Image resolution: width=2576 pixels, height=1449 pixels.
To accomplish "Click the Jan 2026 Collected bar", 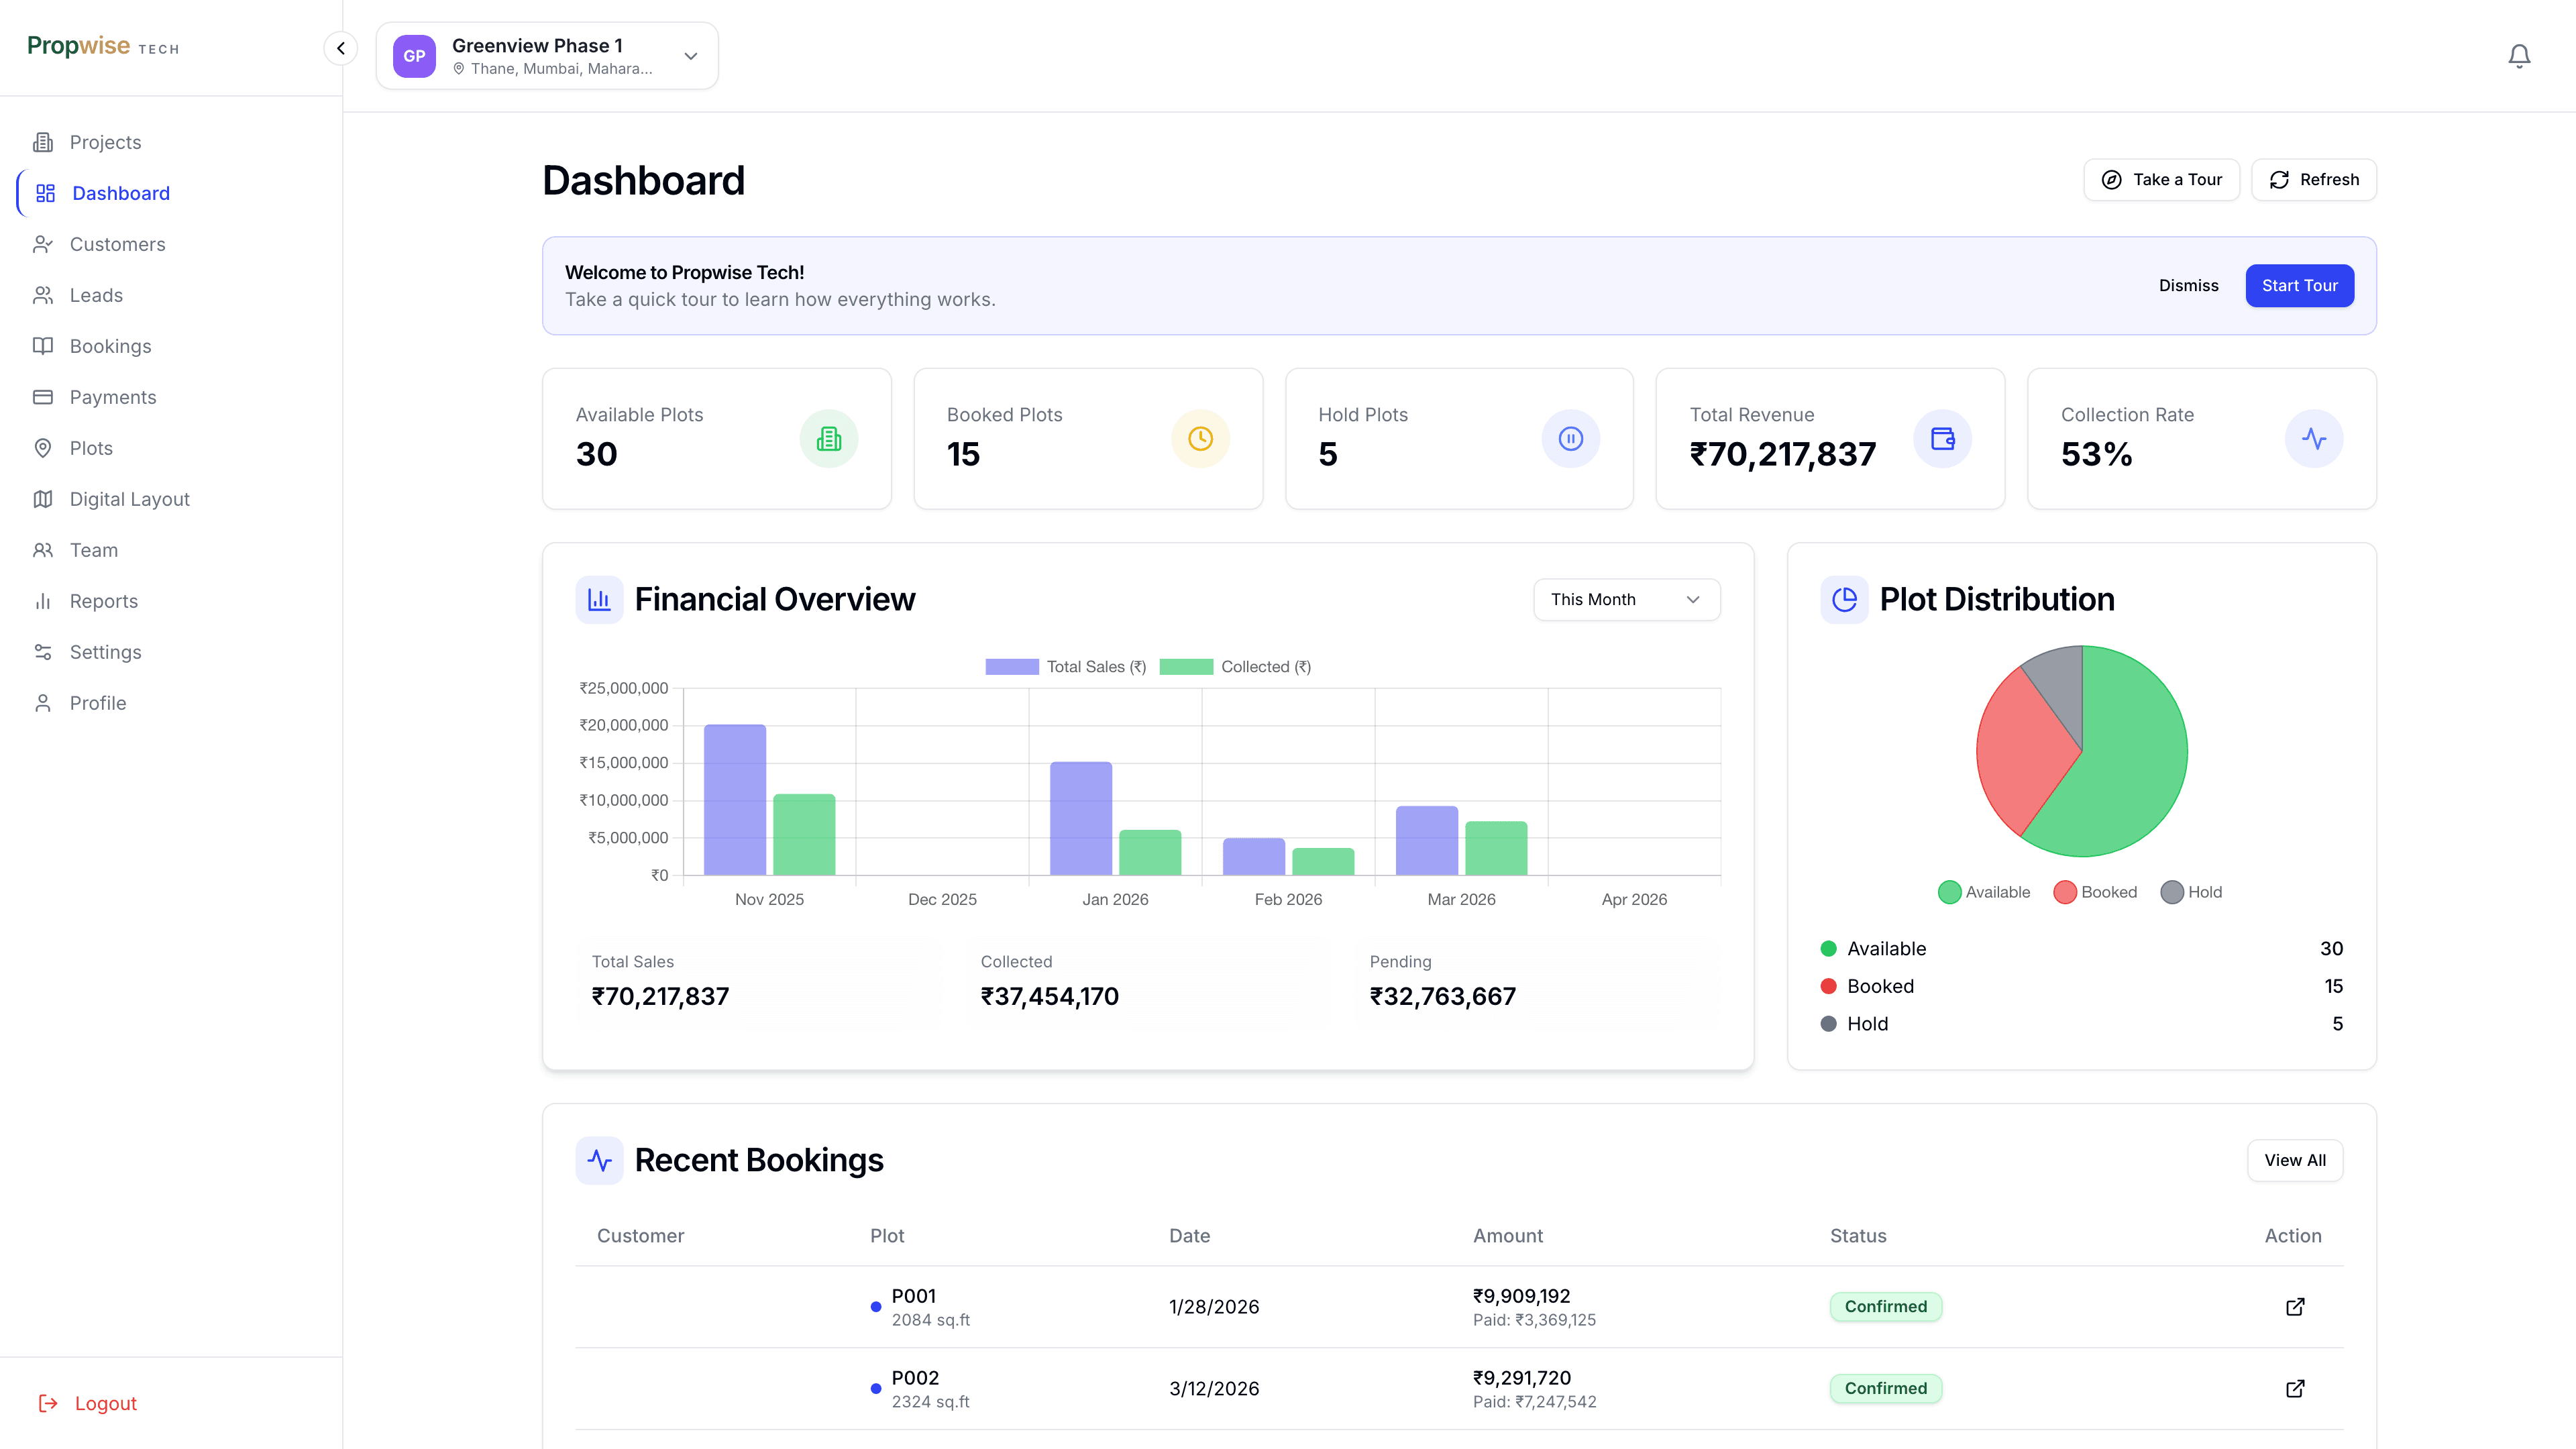I will 1150,853.
